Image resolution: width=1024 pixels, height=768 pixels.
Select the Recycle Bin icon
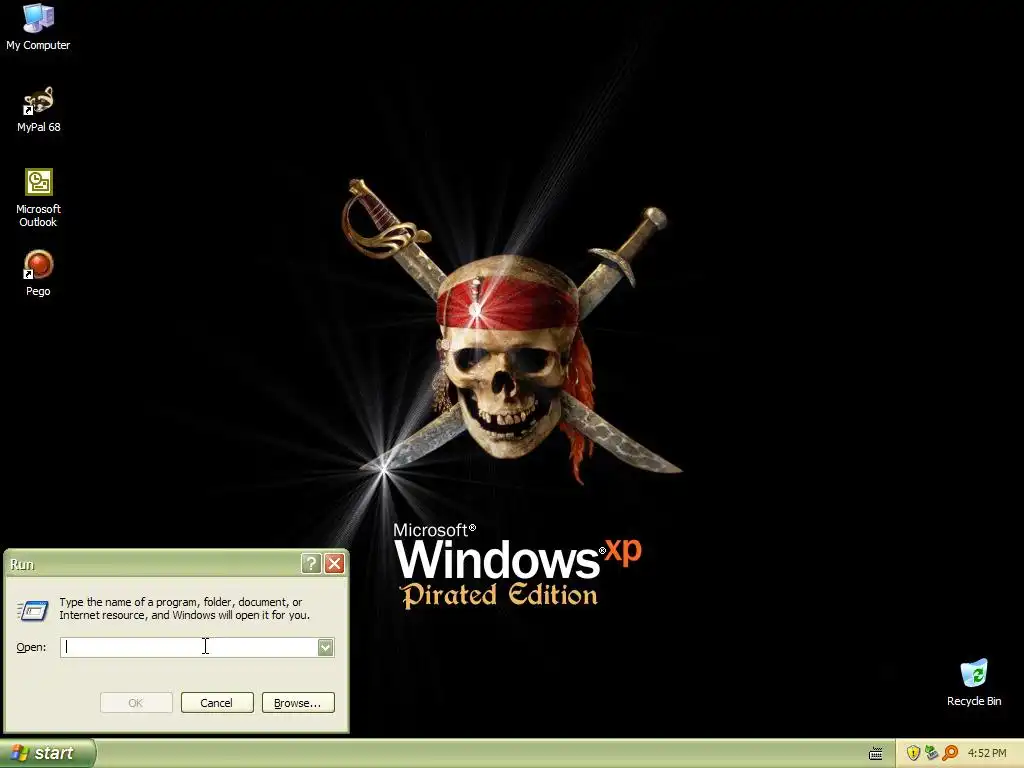point(974,682)
